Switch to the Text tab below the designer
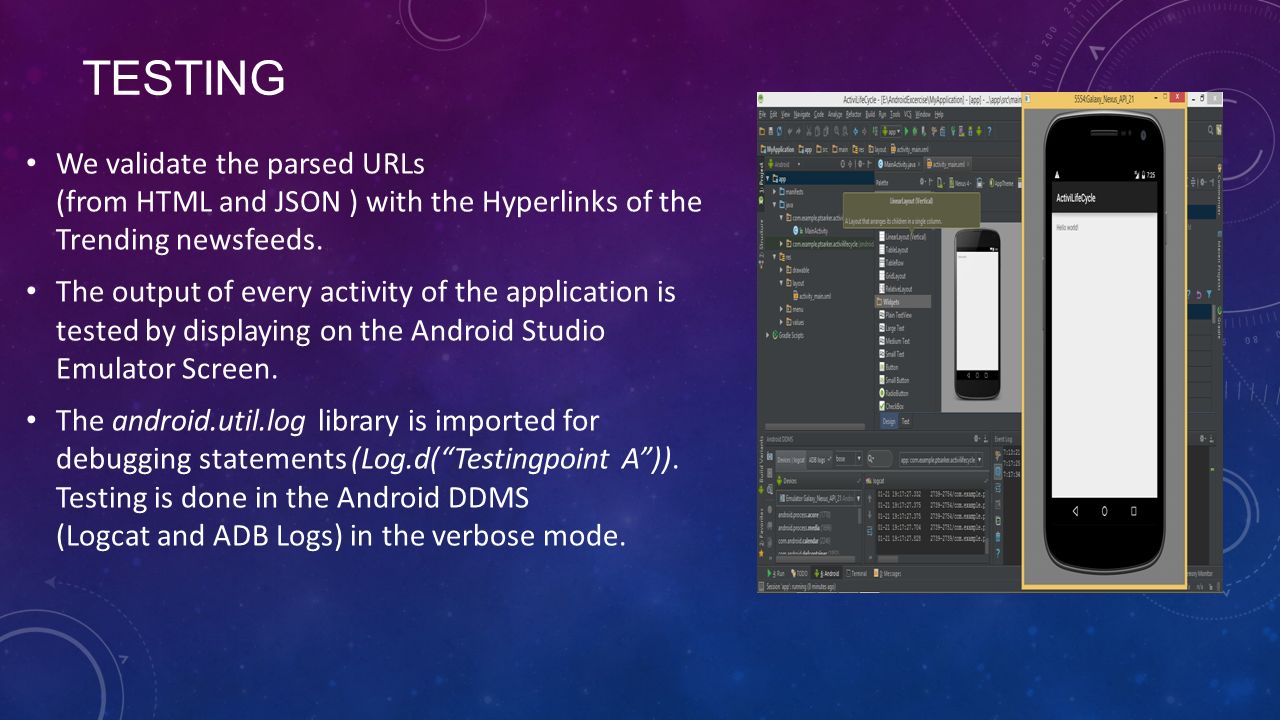 (x=906, y=422)
